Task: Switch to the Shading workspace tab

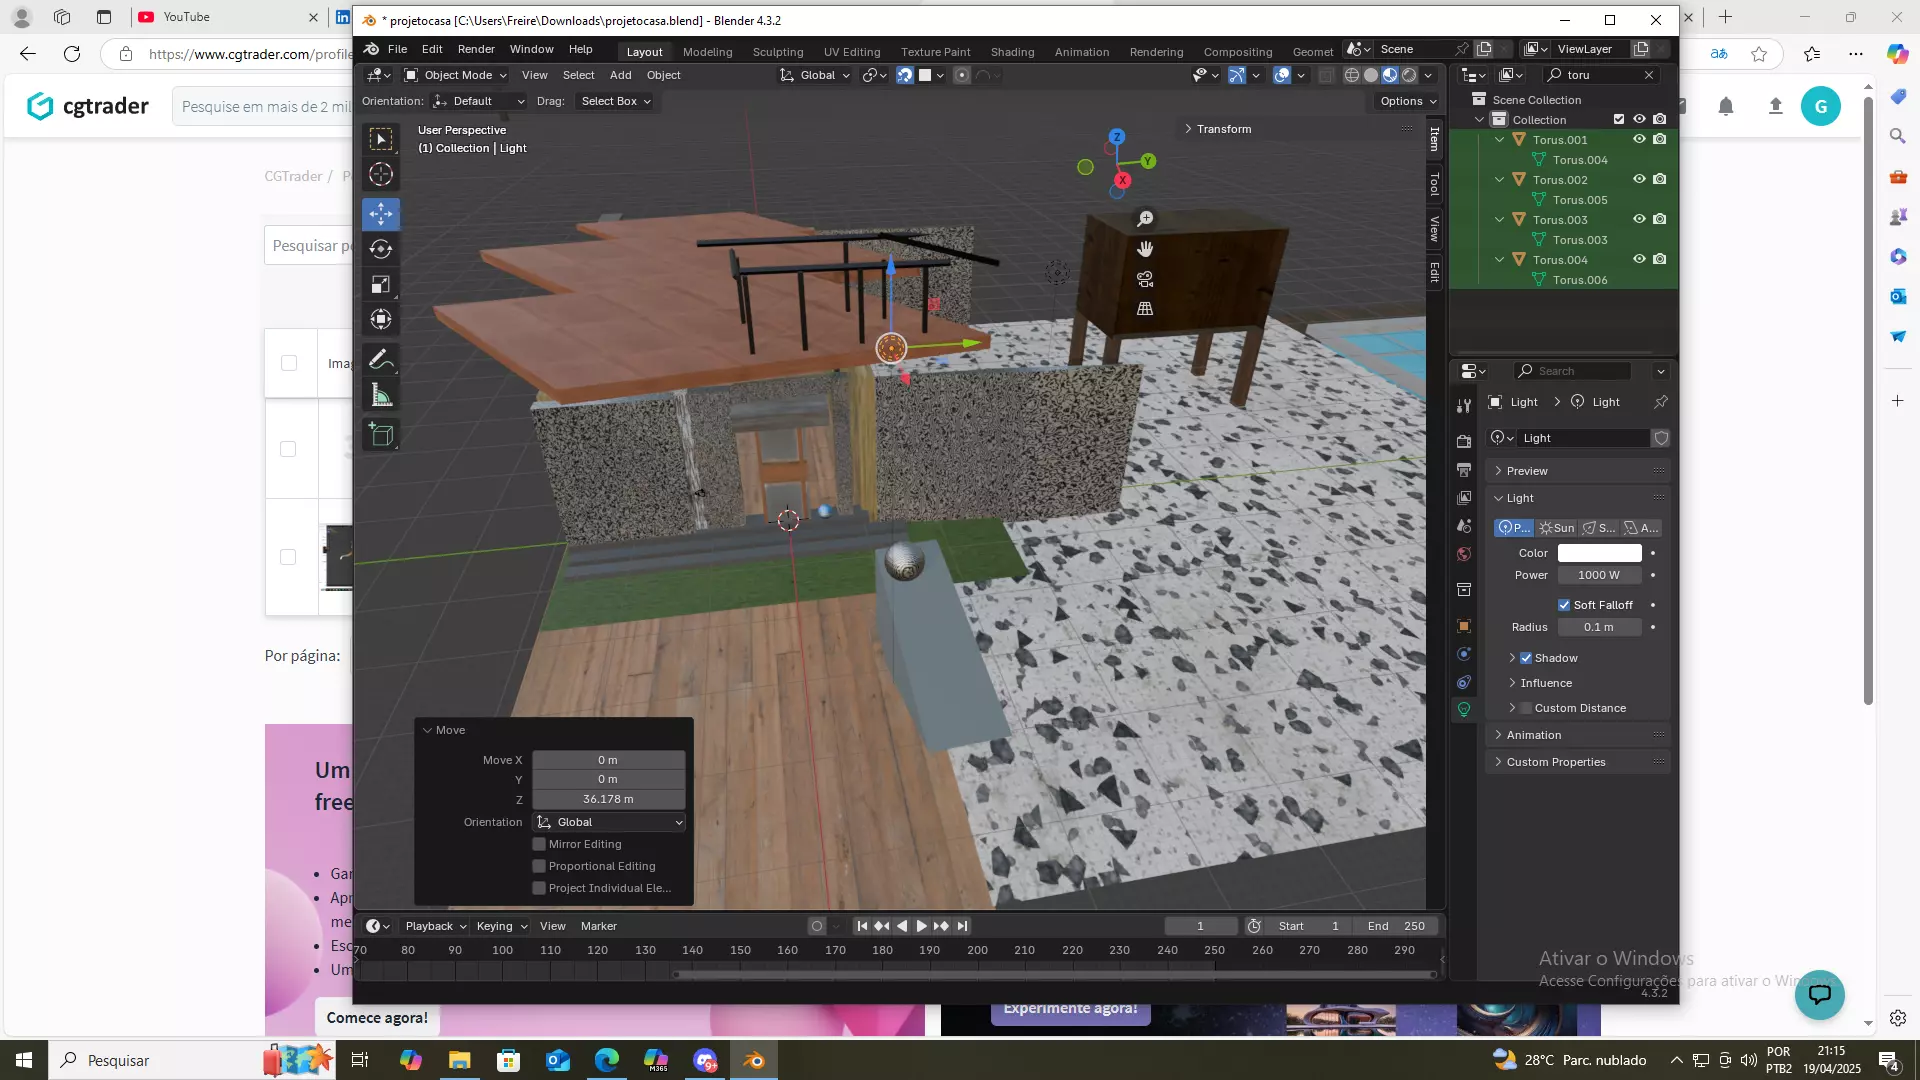Action: pyautogui.click(x=1012, y=51)
